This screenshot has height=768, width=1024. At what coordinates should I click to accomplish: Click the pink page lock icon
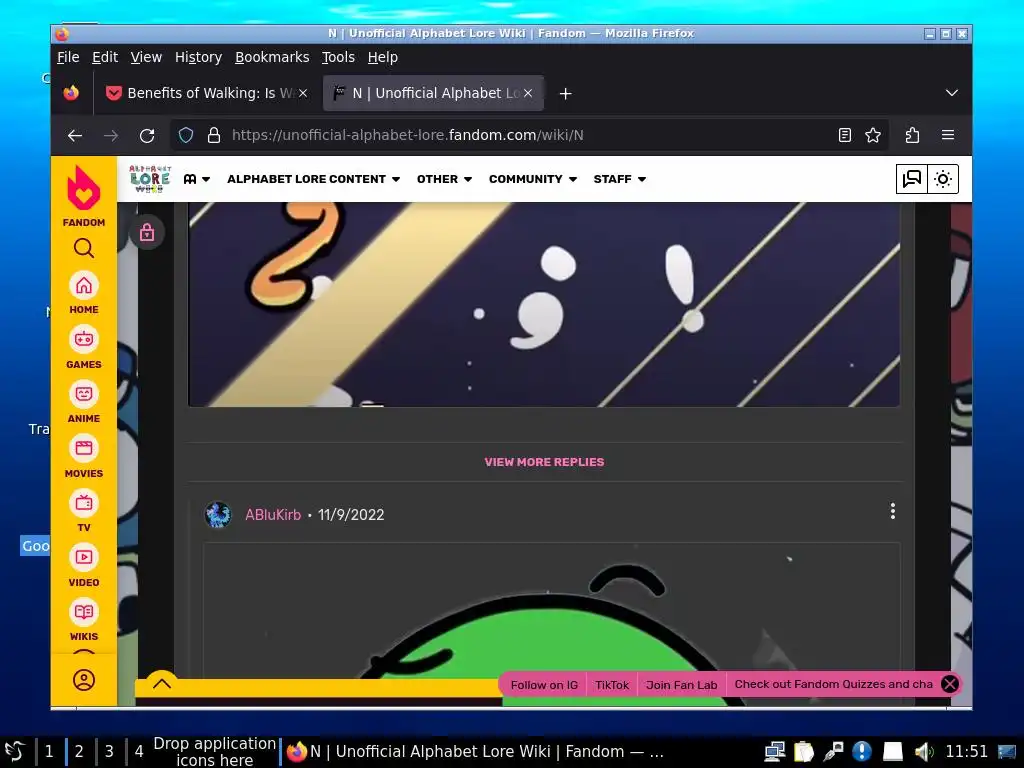[147, 232]
